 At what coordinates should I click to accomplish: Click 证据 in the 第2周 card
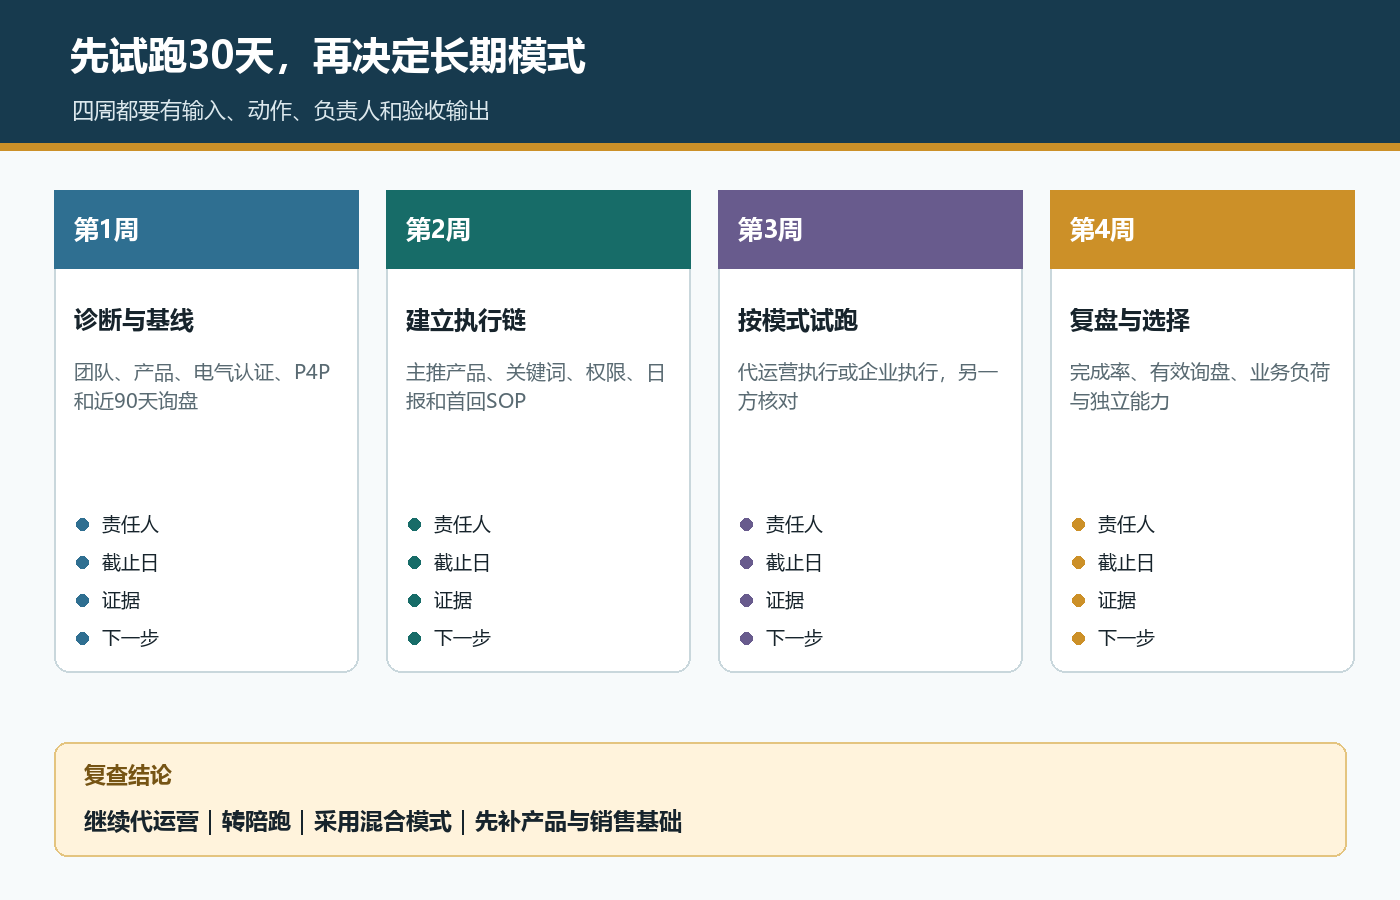453,601
